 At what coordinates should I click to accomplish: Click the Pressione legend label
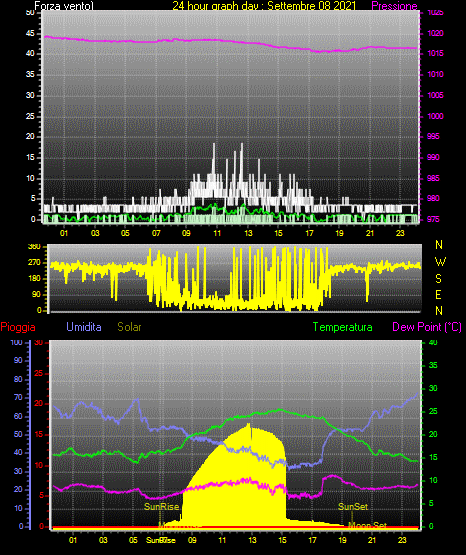(394, 6)
